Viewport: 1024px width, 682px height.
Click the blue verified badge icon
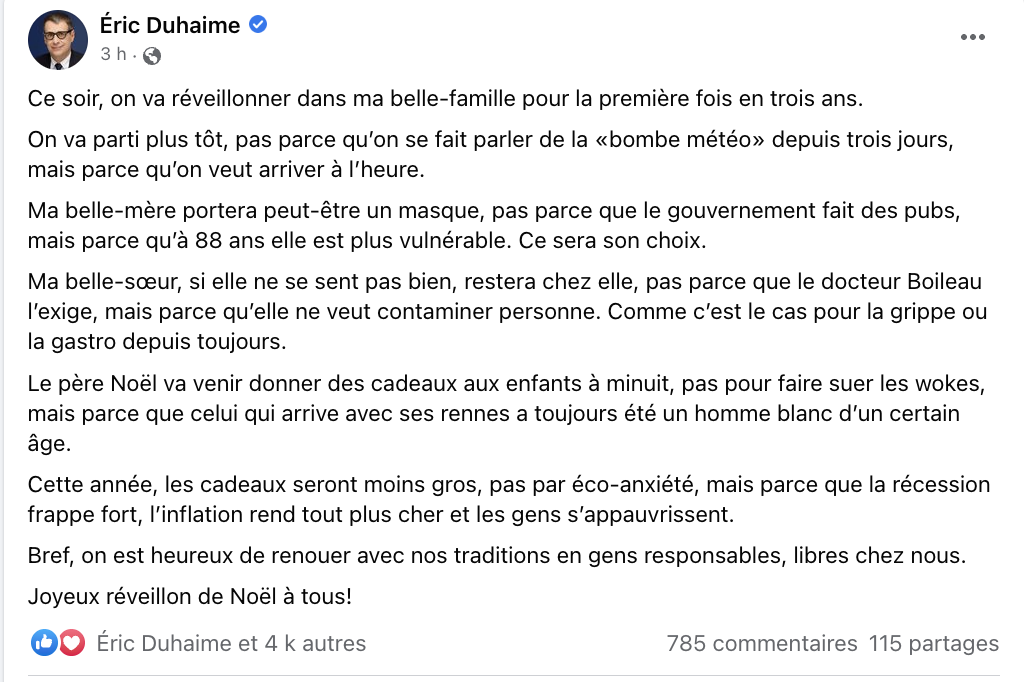(259, 24)
